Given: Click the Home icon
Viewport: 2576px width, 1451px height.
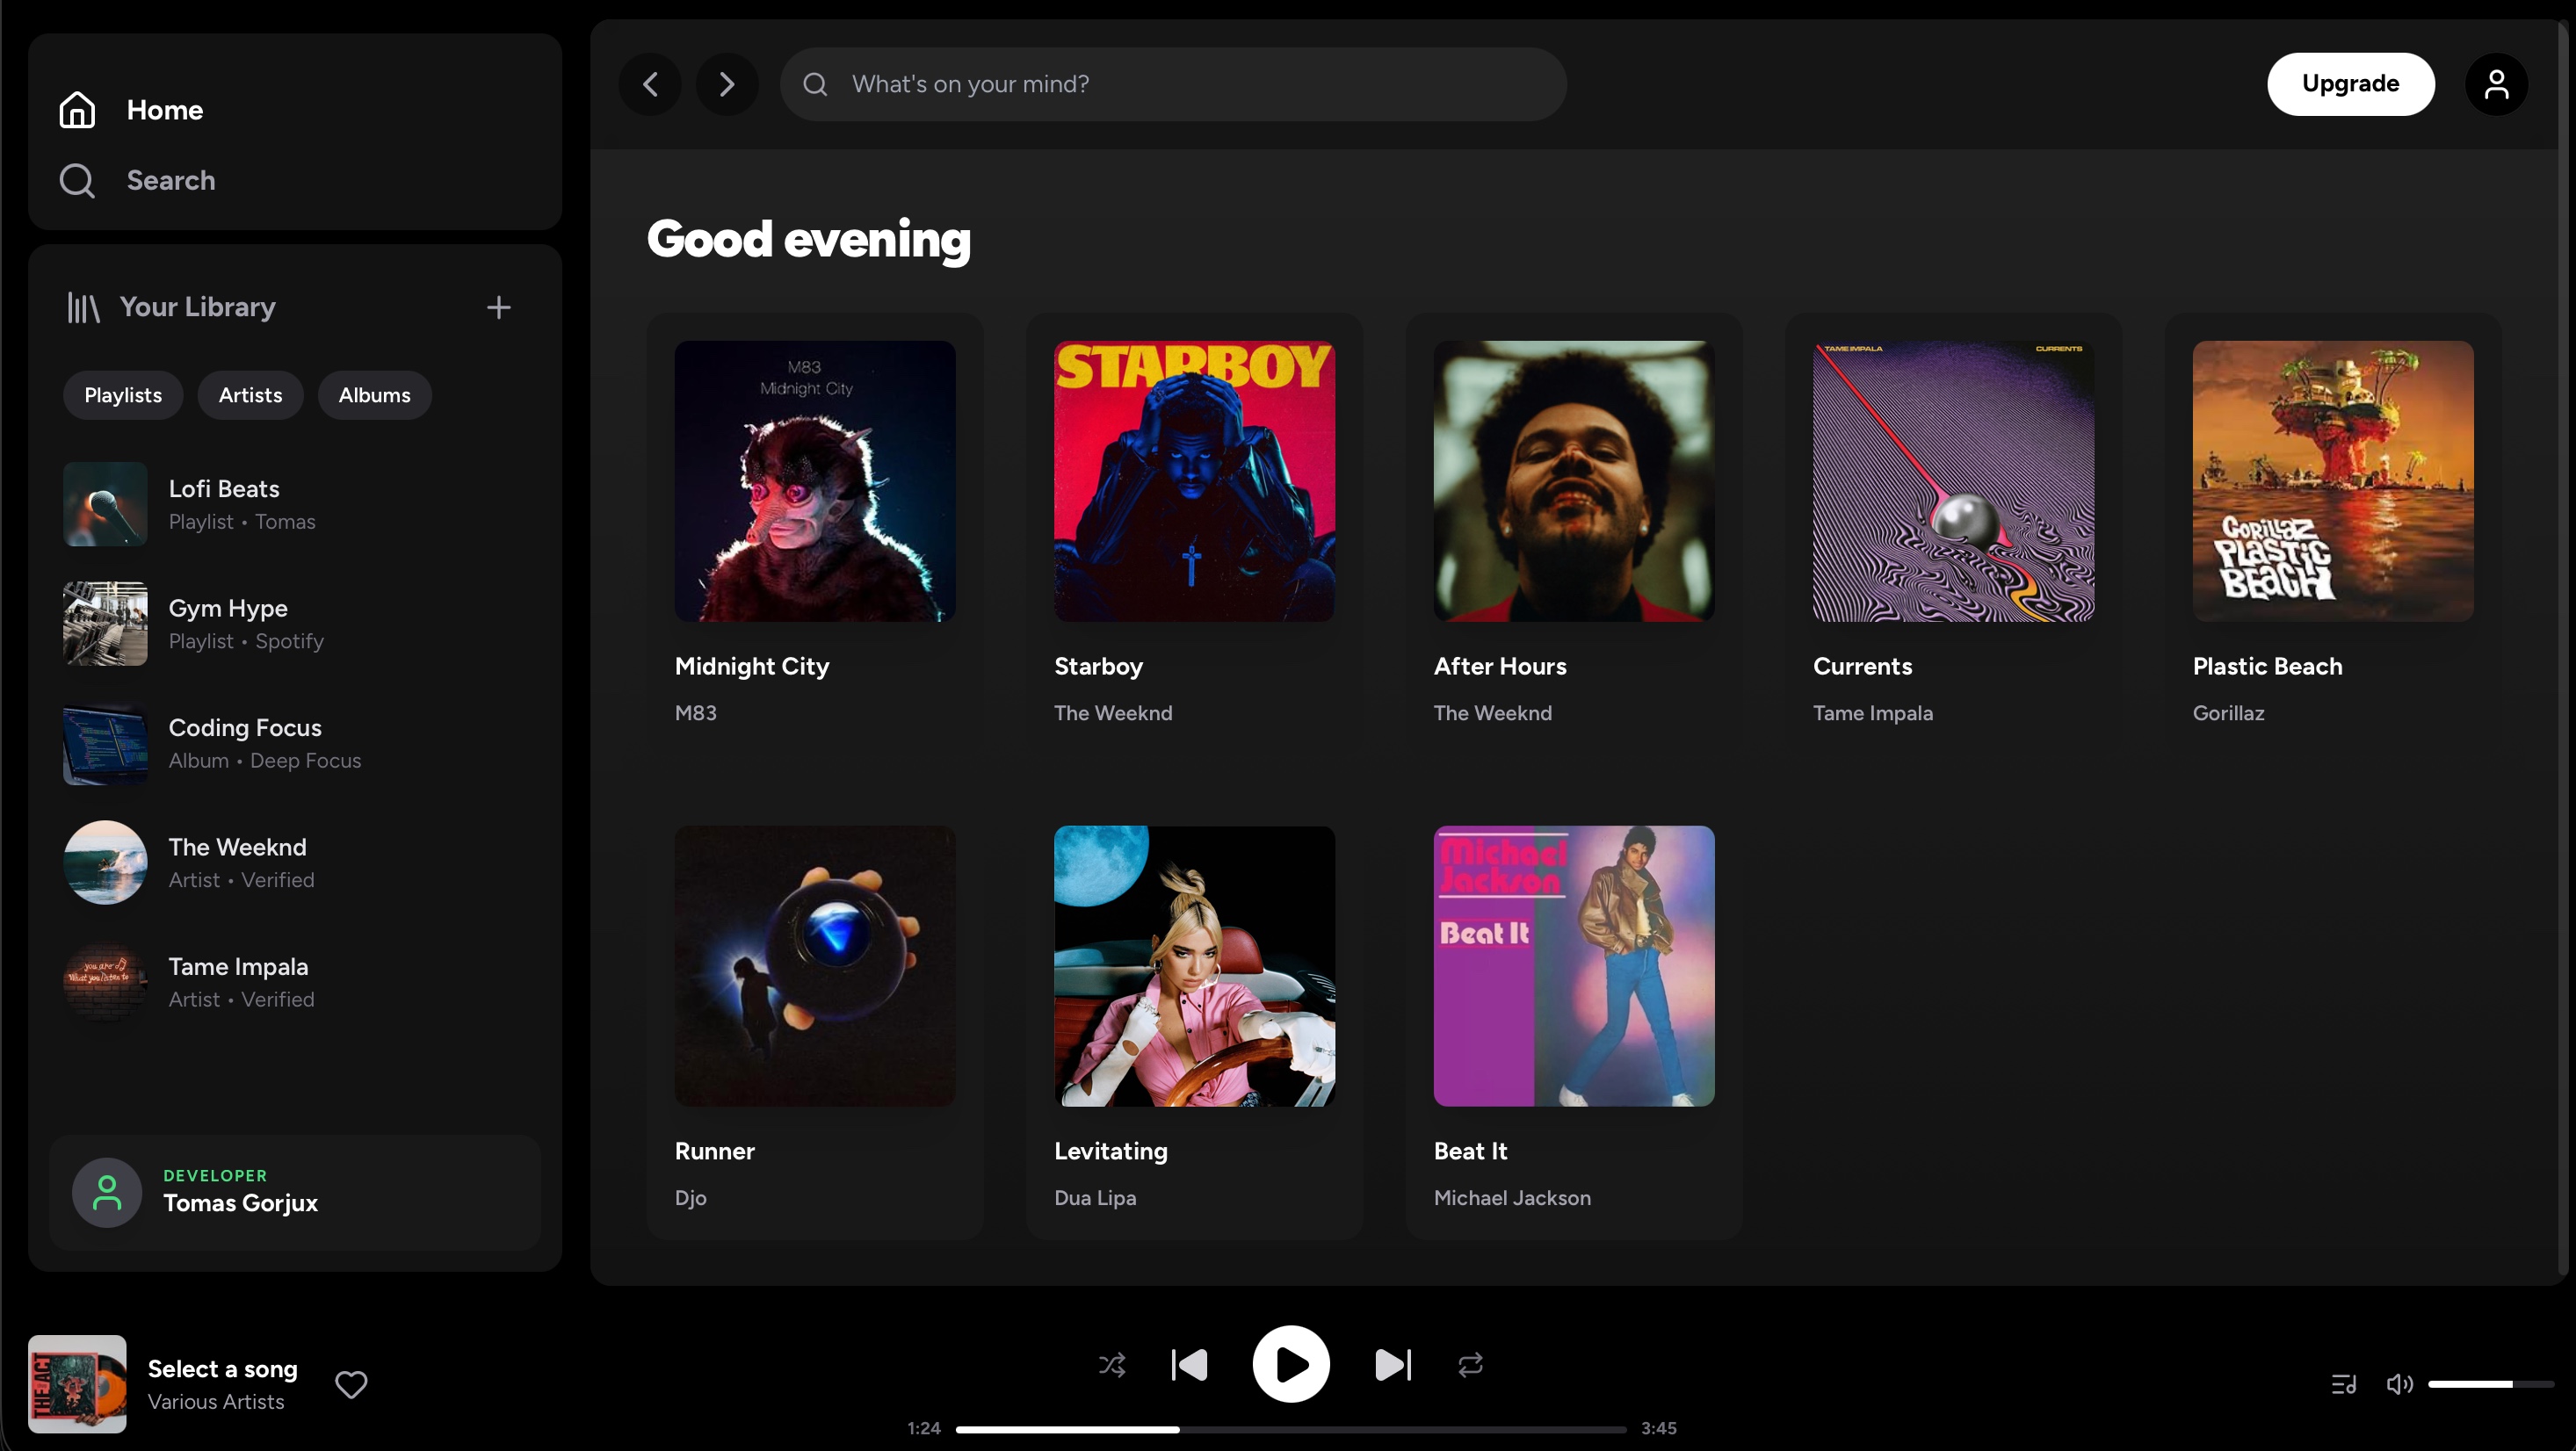Looking at the screenshot, I should [76, 110].
